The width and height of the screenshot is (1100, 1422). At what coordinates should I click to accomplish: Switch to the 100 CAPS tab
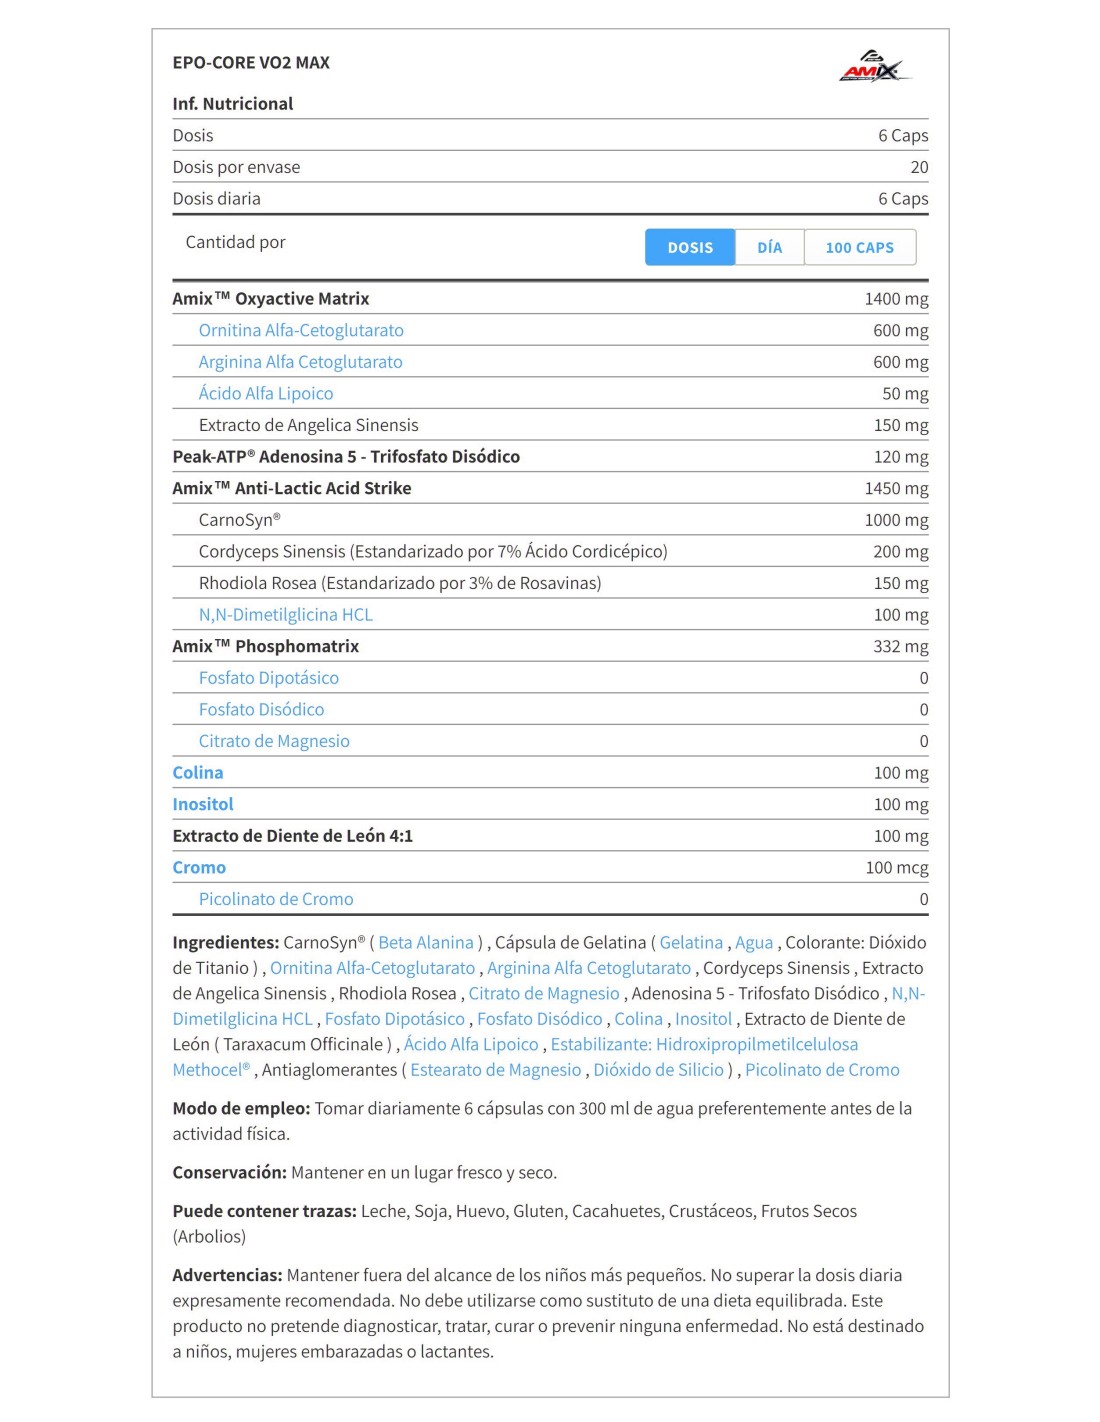point(860,247)
